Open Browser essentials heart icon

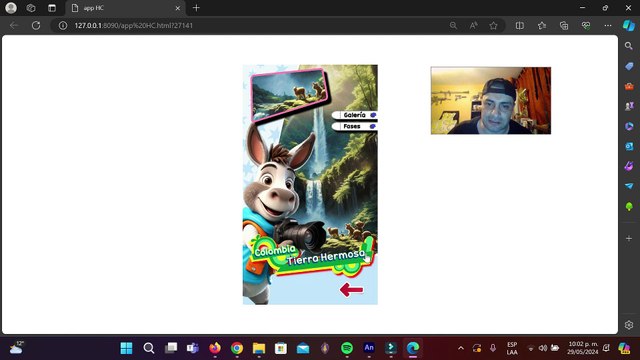[x=586, y=25]
